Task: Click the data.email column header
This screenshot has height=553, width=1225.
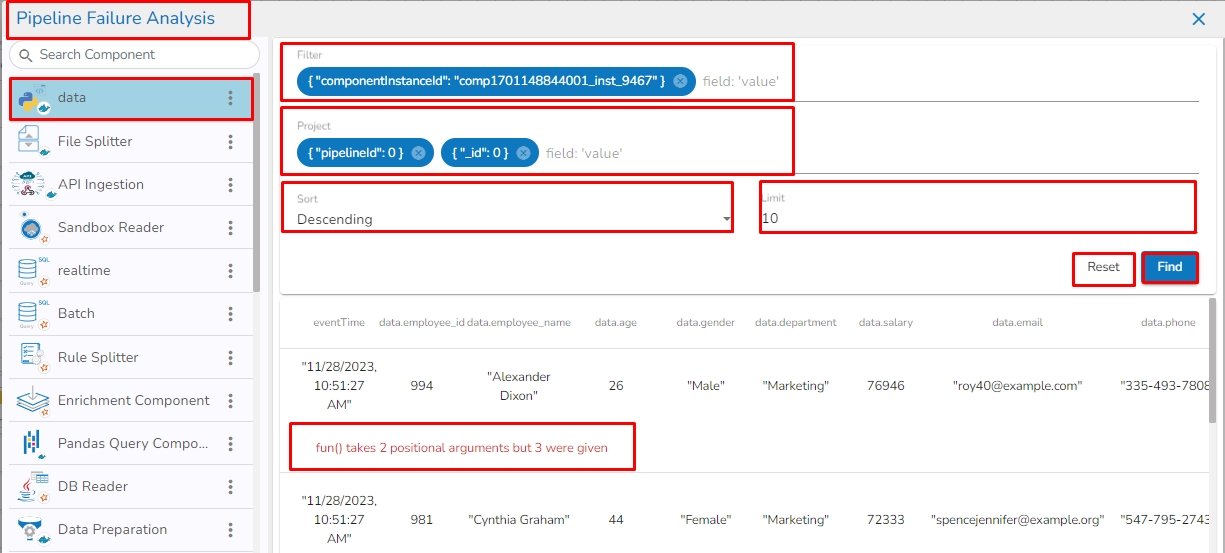Action: click(x=1017, y=323)
